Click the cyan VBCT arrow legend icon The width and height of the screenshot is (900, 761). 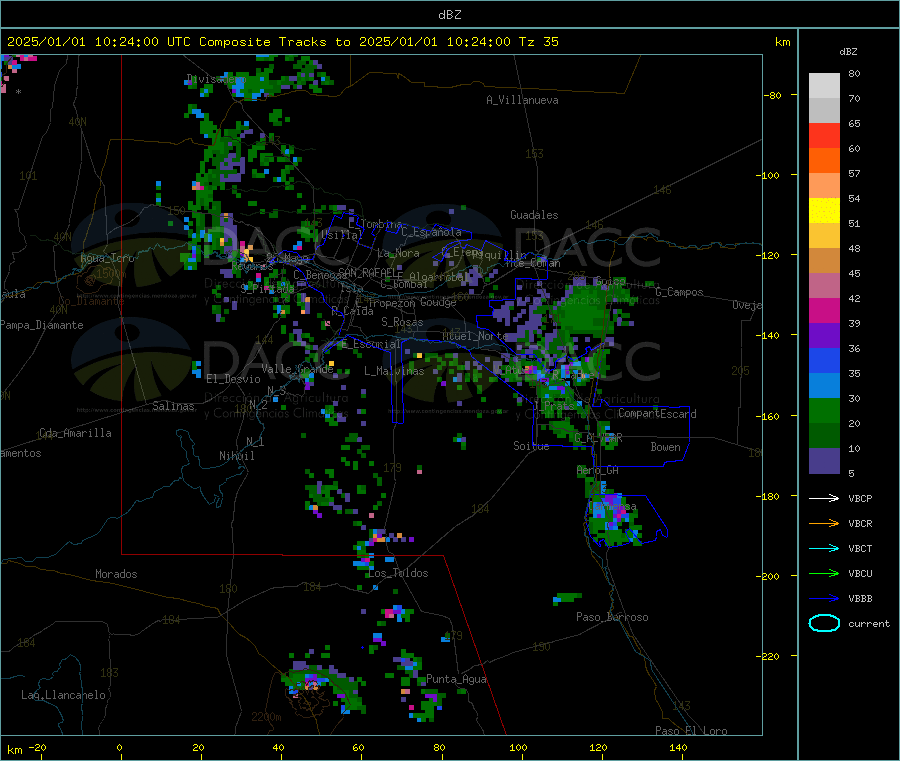point(824,549)
